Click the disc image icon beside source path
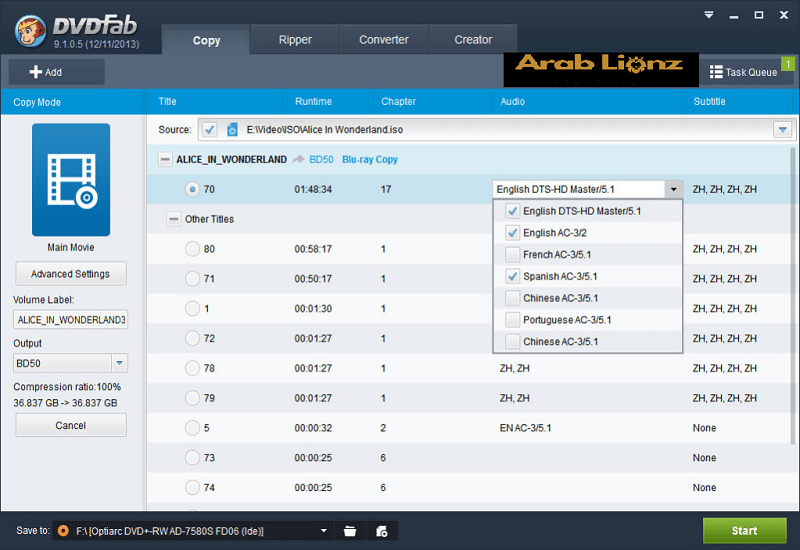 [x=232, y=130]
